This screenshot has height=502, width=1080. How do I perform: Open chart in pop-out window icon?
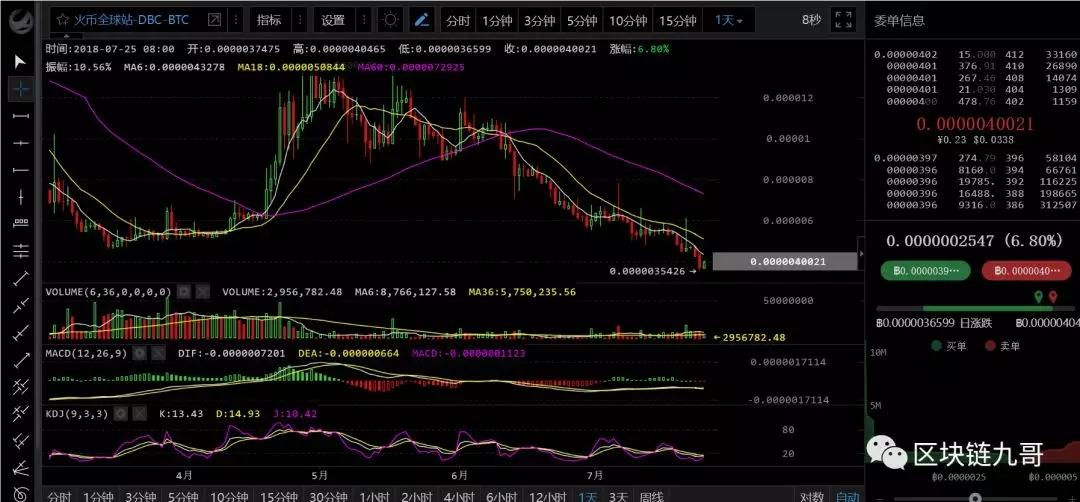pyautogui.click(x=215, y=20)
